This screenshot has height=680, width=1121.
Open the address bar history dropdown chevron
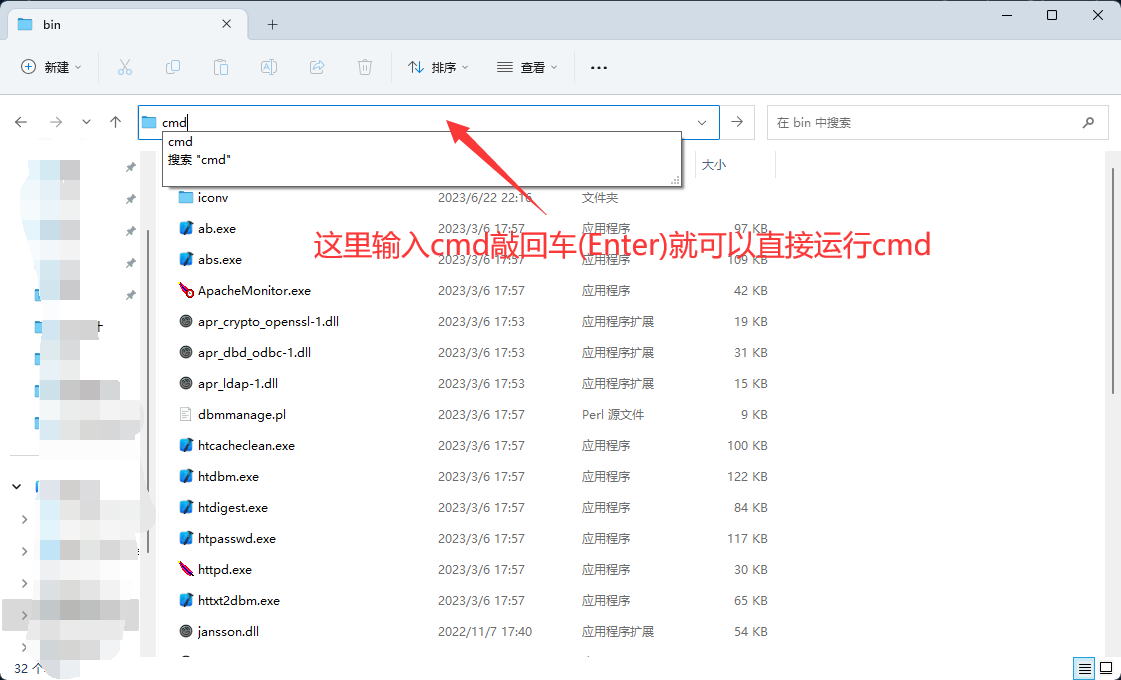coord(701,122)
